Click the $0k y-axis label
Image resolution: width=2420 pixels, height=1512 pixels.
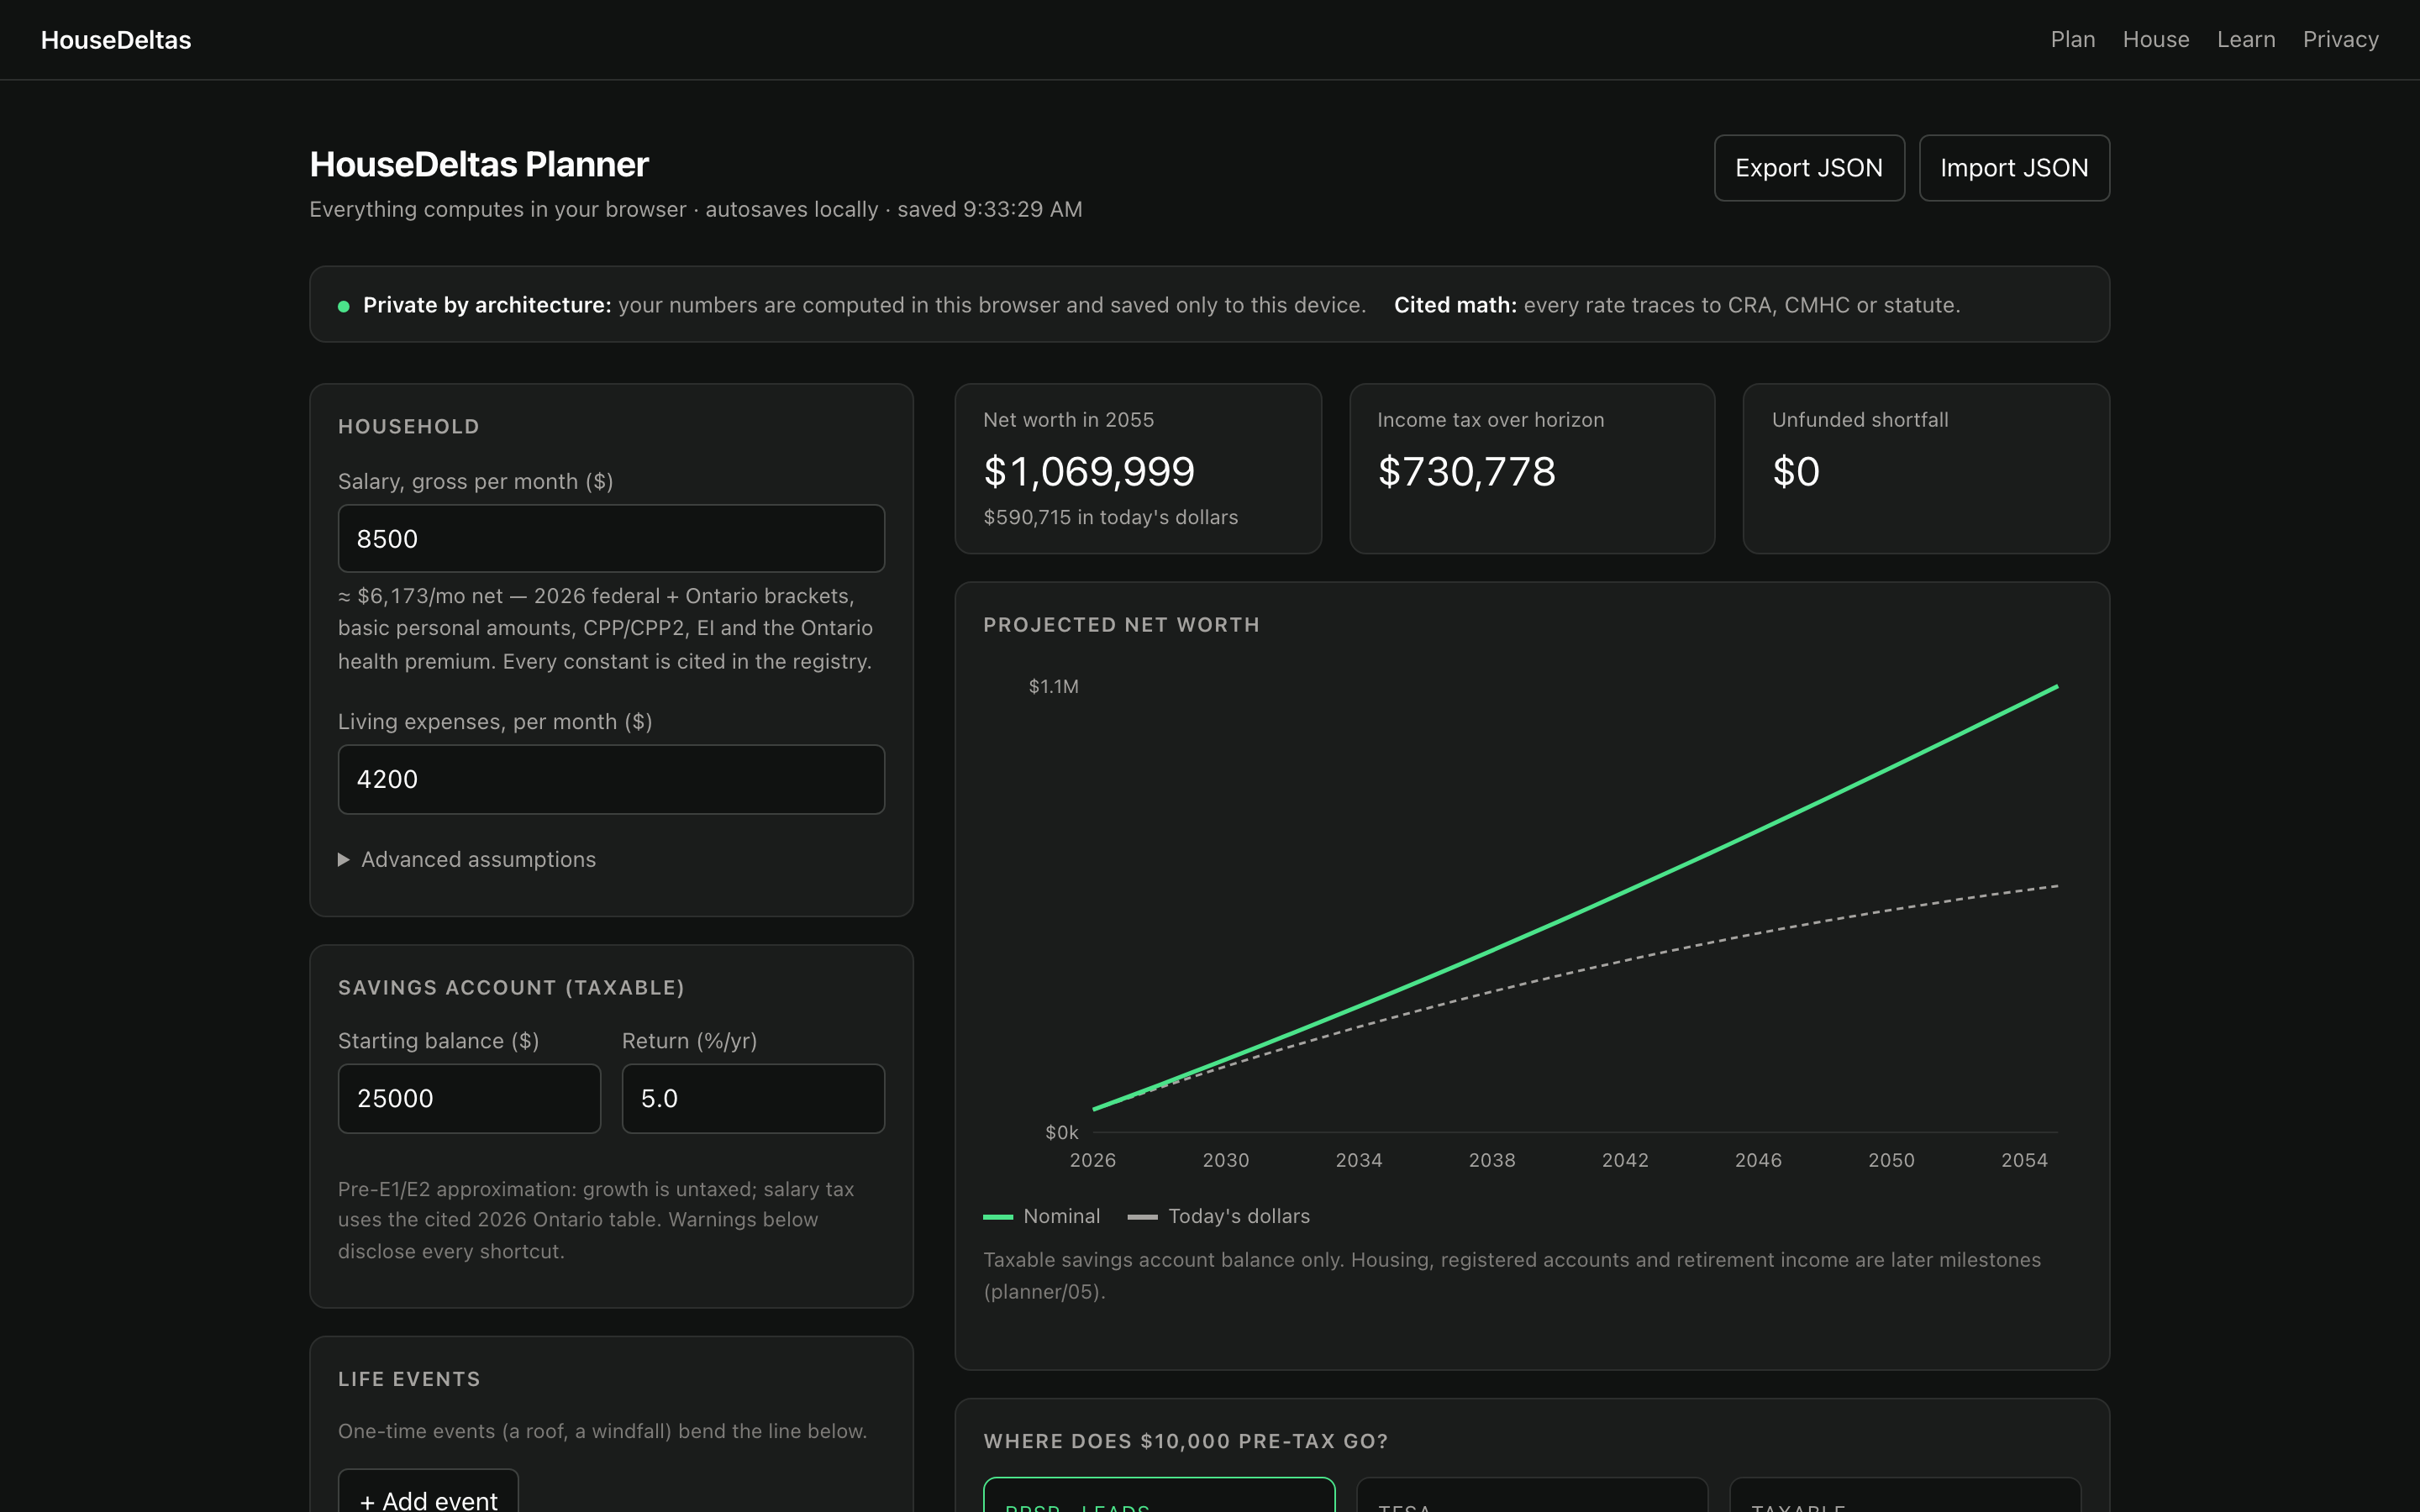point(1061,1132)
